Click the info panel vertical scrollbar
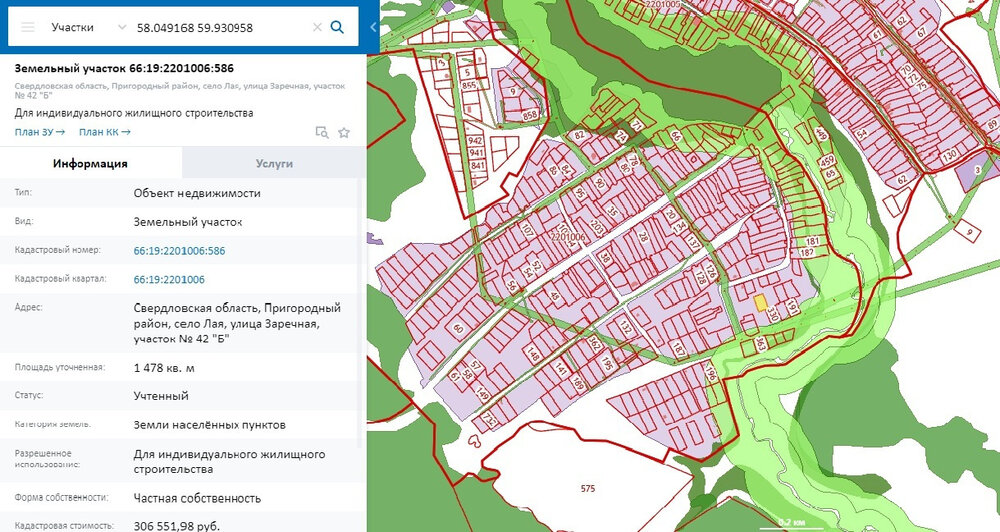1000x532 pixels. (362, 306)
